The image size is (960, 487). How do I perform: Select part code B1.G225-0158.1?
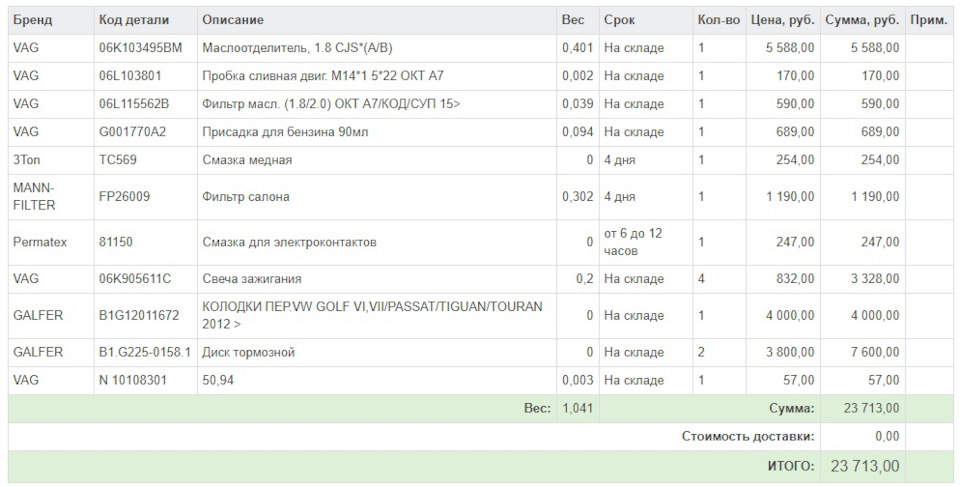(x=145, y=352)
